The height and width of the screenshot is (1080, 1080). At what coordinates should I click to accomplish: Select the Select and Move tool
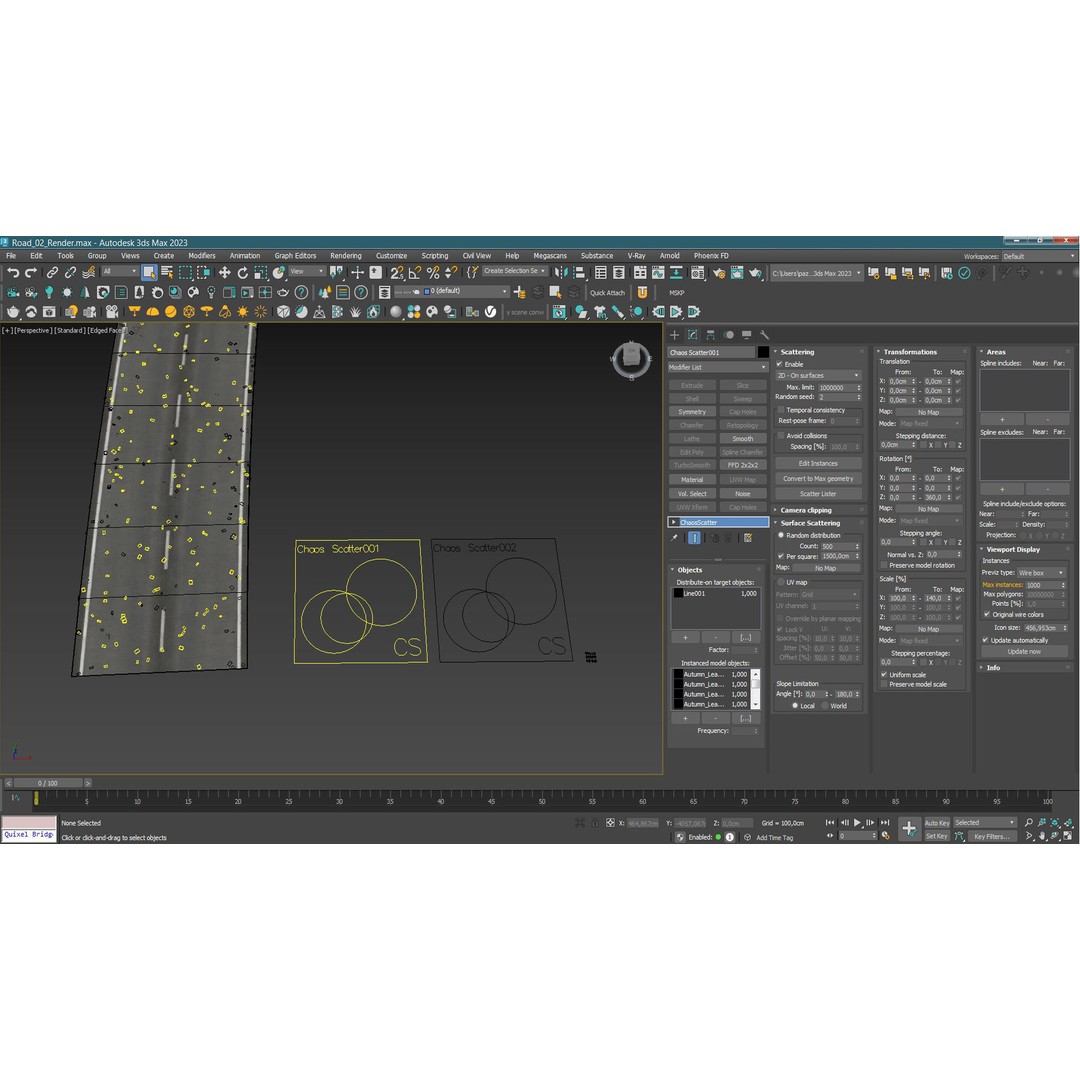[x=225, y=274]
